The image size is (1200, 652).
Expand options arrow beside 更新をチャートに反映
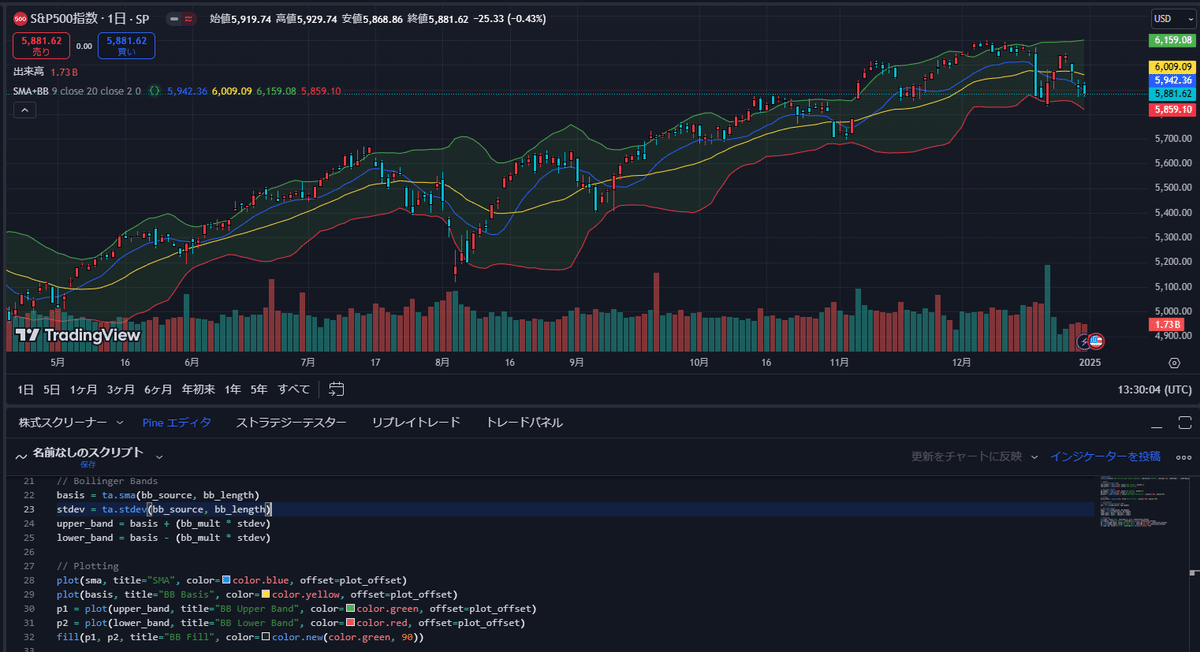click(1034, 456)
